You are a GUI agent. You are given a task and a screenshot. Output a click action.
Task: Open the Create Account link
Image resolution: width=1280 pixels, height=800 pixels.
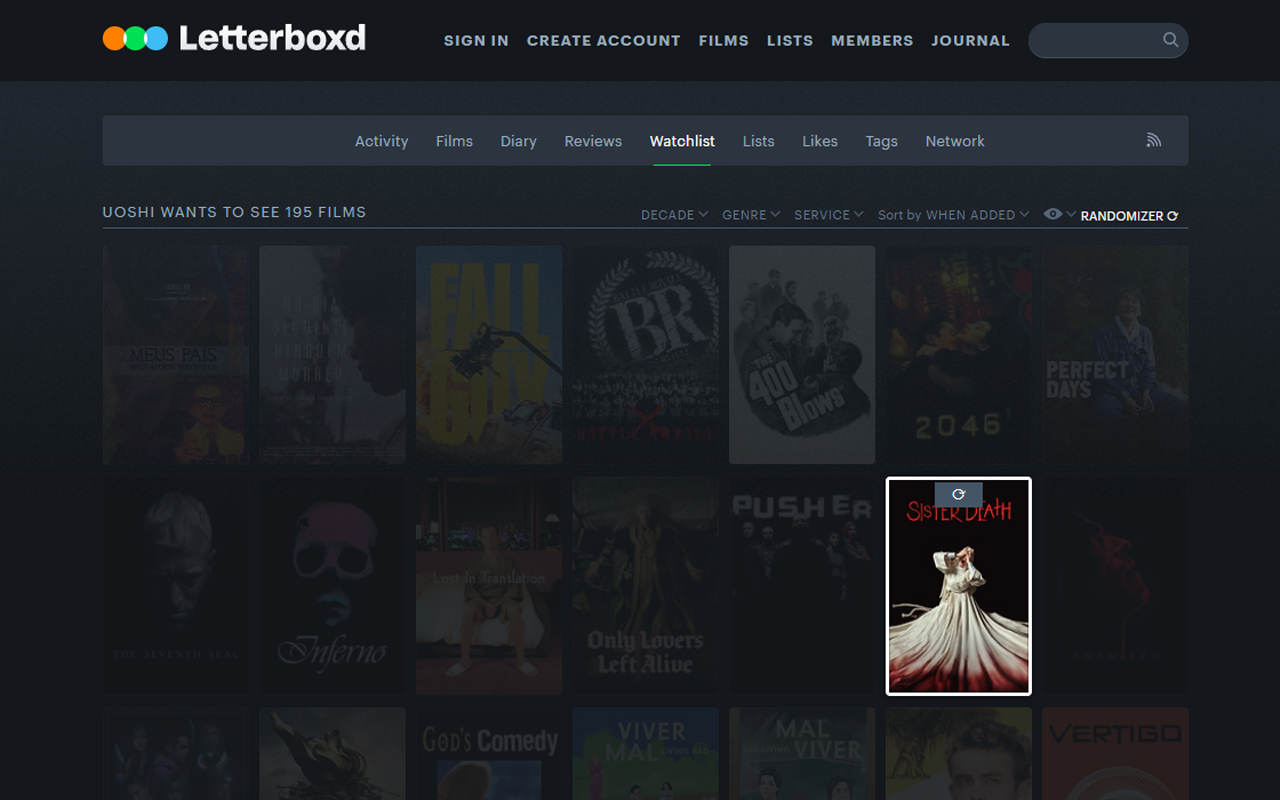[603, 41]
